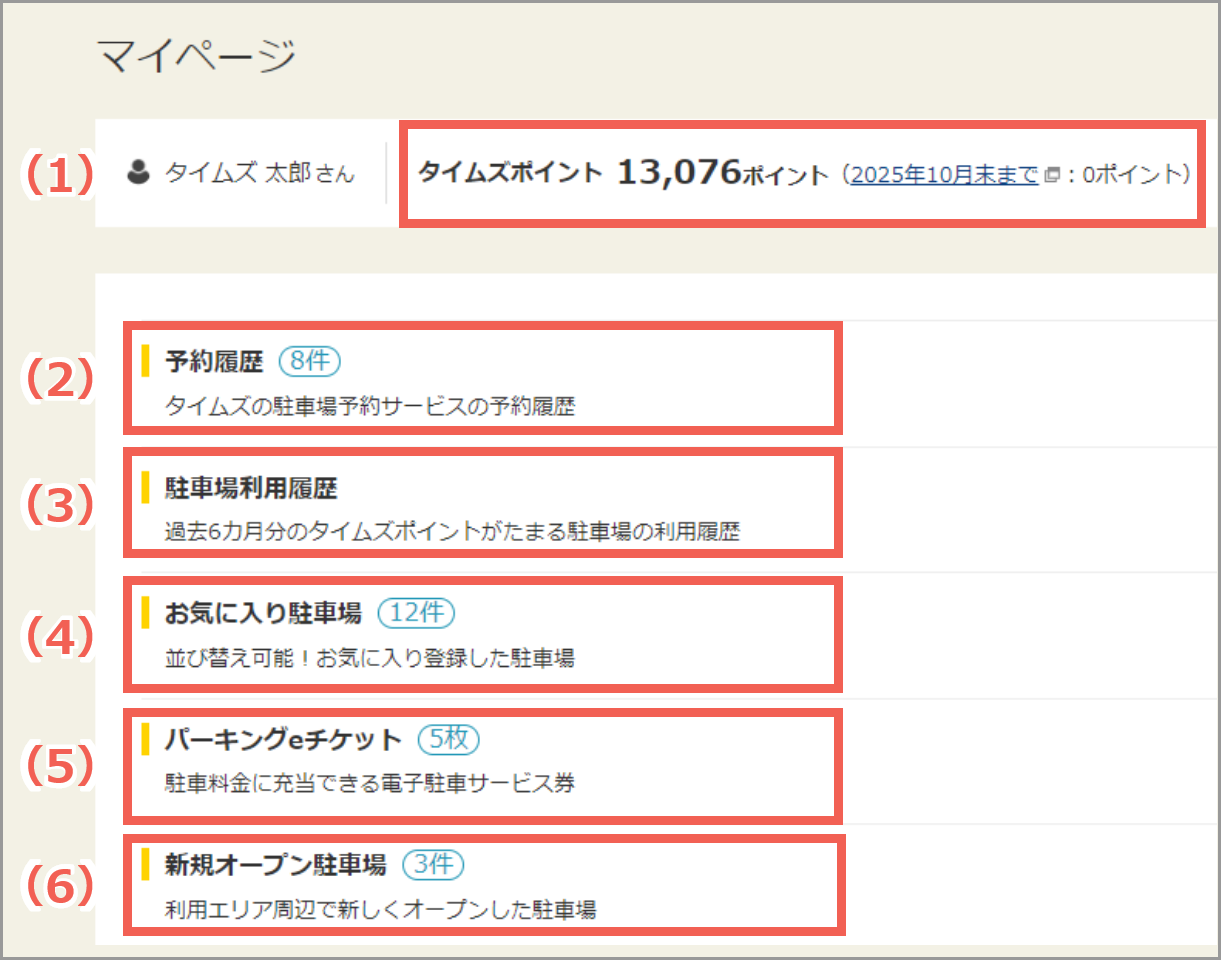Click the yellow marker beside 予約履歴
The width and height of the screenshot is (1221, 960).
coord(145,361)
